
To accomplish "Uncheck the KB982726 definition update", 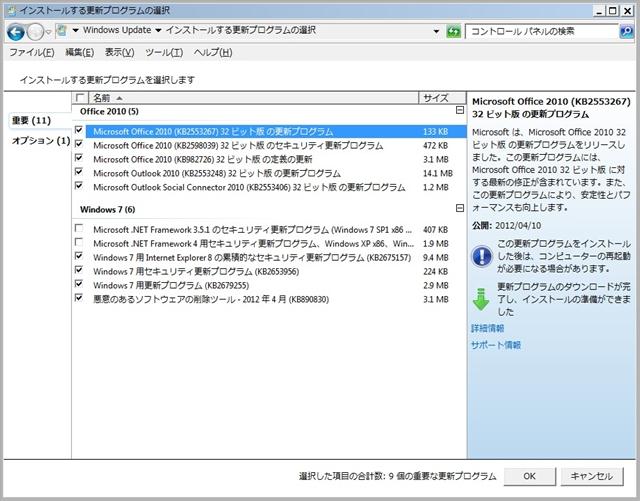I will [x=79, y=158].
